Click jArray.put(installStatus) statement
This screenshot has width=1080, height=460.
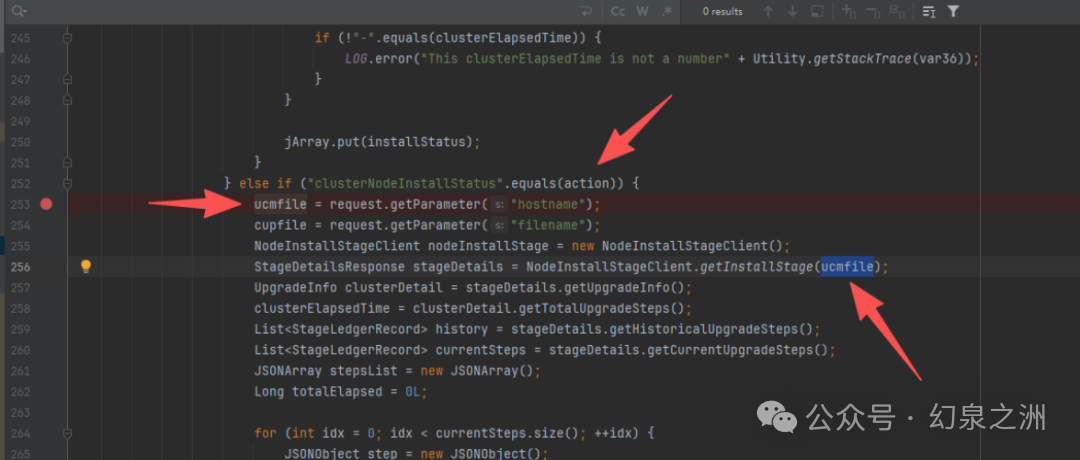(382, 142)
